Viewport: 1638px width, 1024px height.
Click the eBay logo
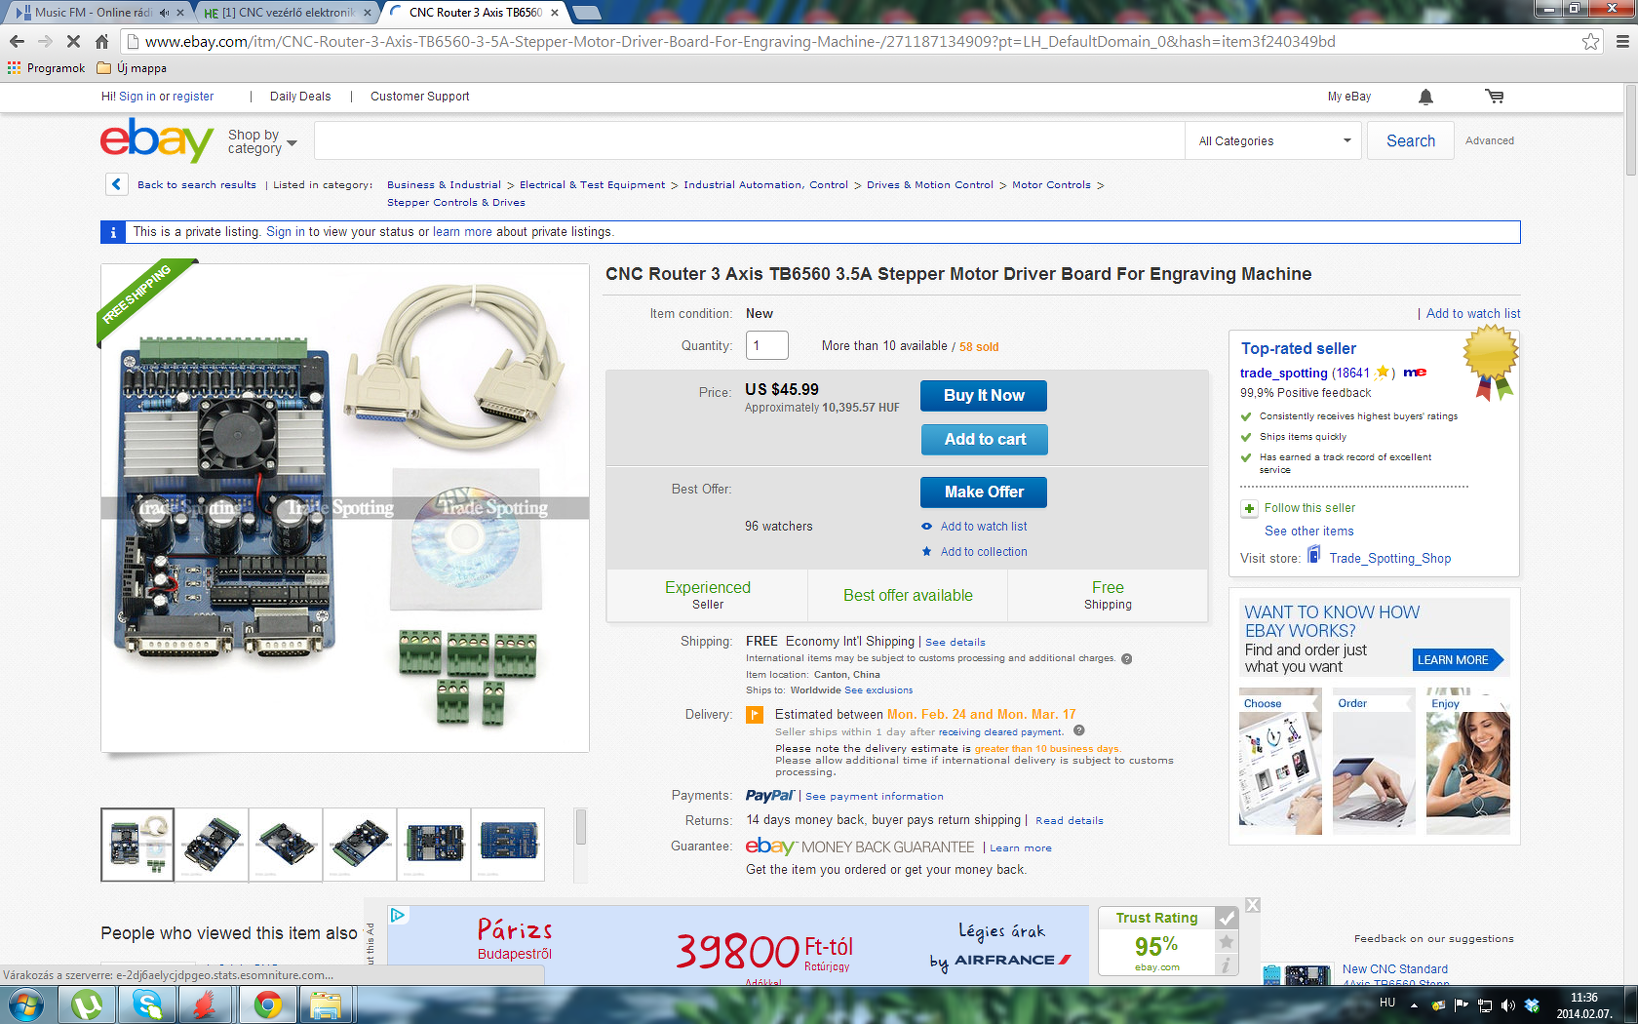click(157, 140)
